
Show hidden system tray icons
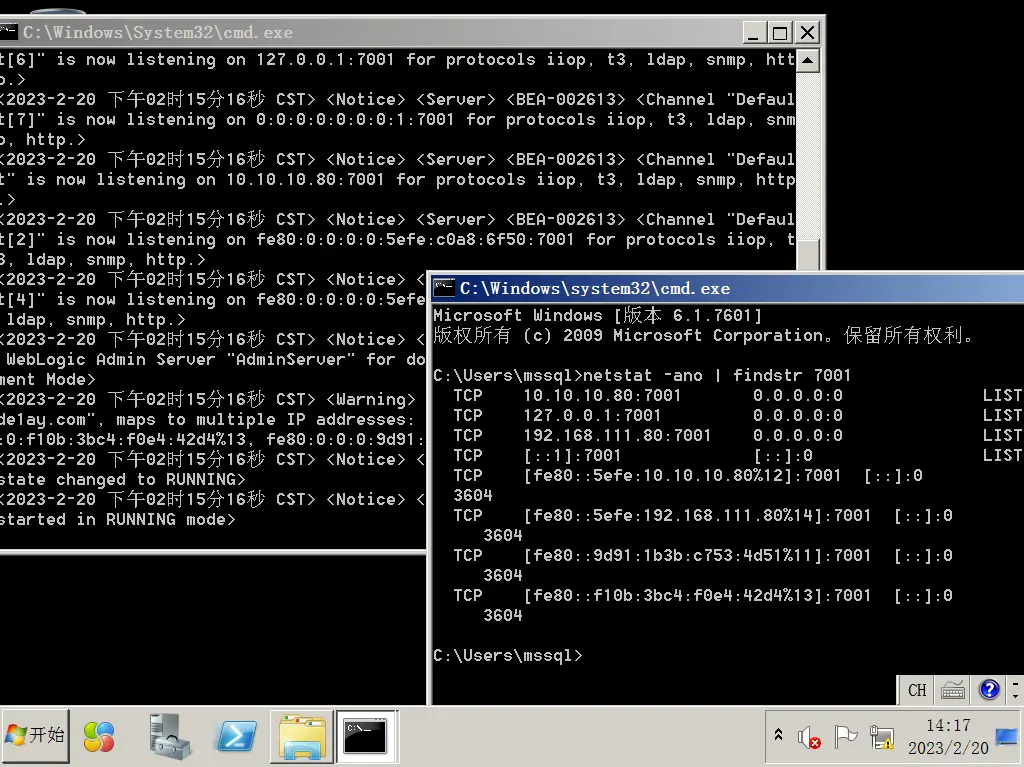pyautogui.click(x=778, y=736)
